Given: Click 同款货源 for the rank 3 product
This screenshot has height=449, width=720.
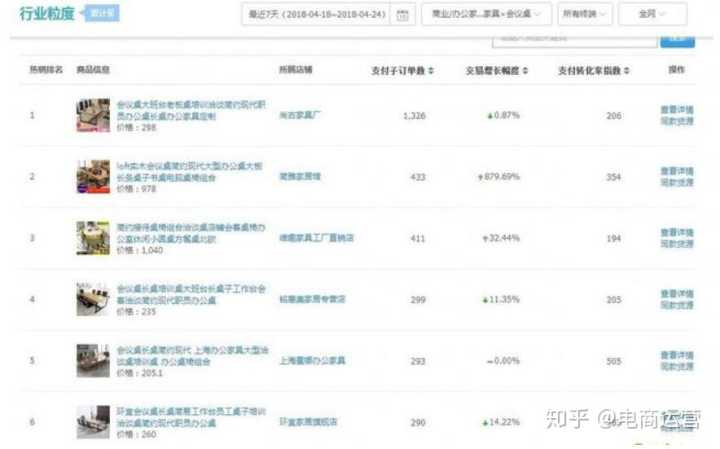Looking at the screenshot, I should [677, 244].
